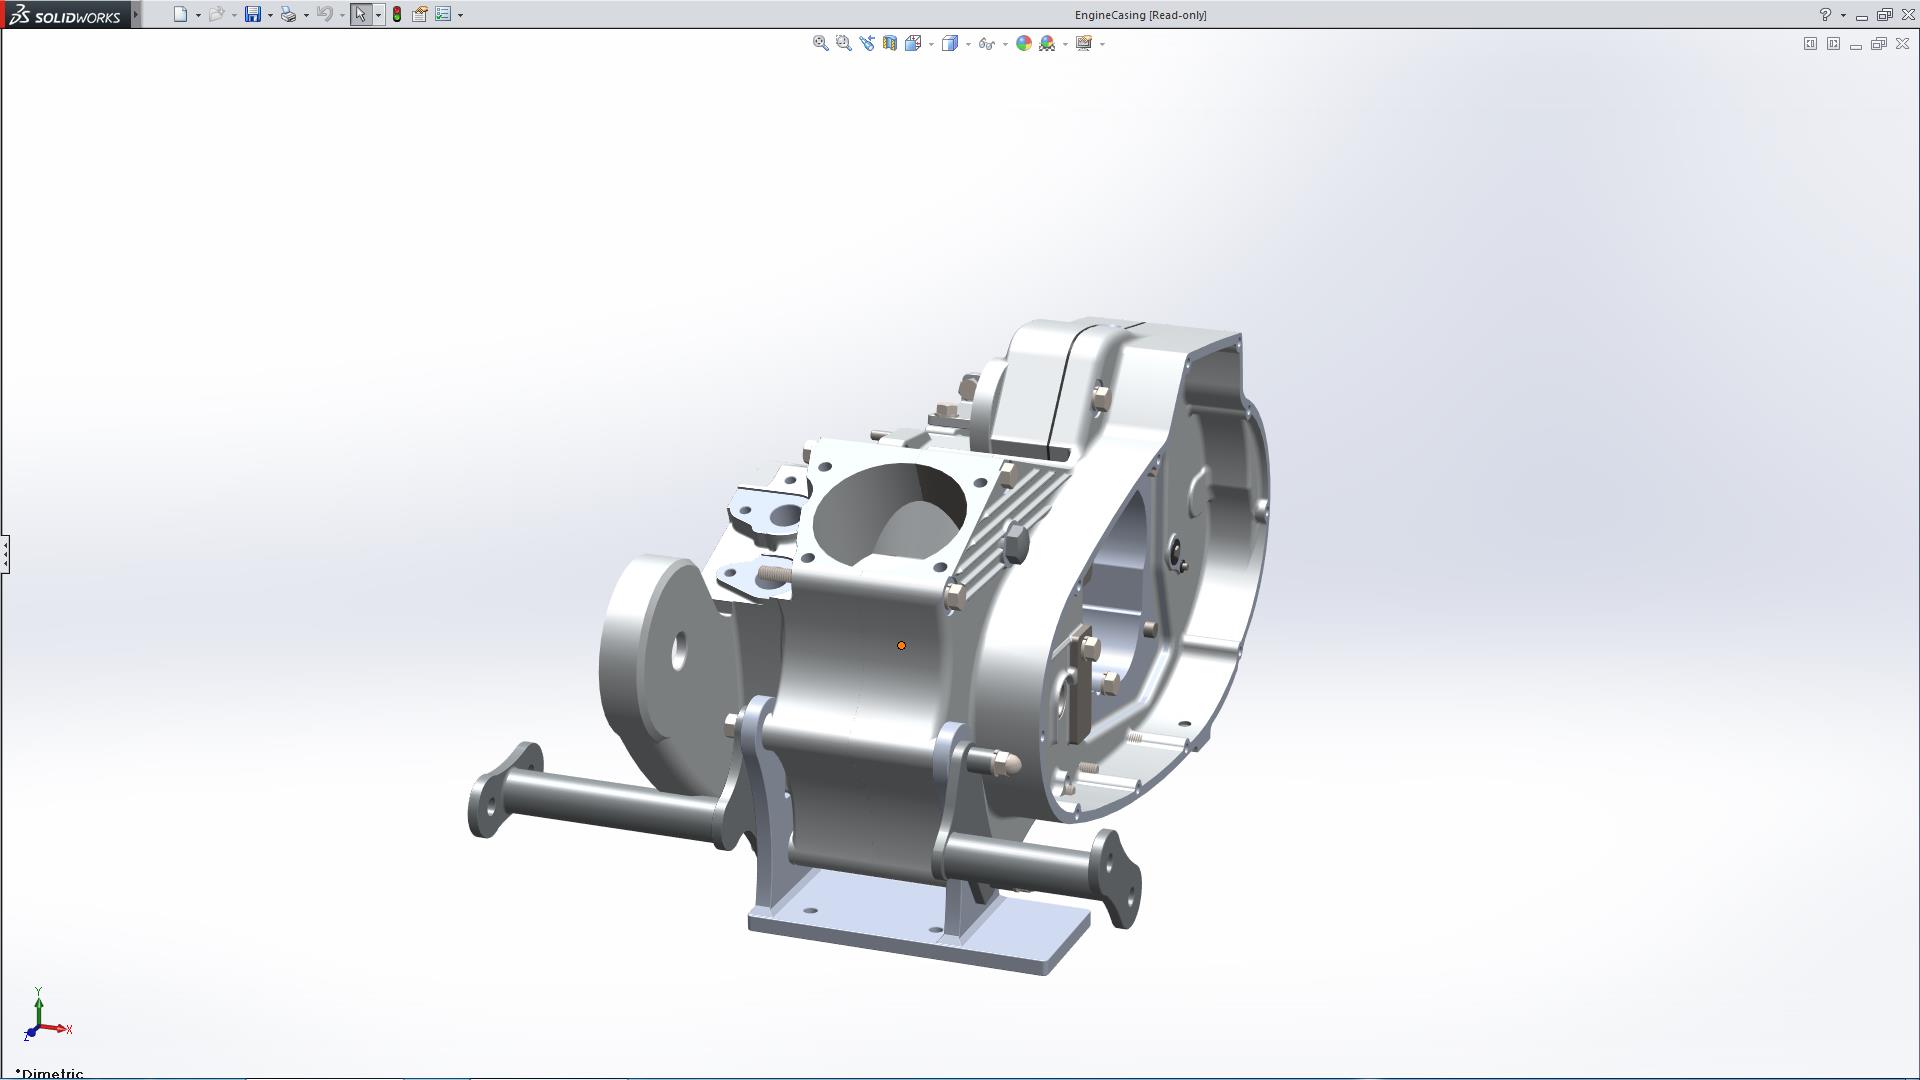Toggle Hide/Show Items glasses icon

986,43
